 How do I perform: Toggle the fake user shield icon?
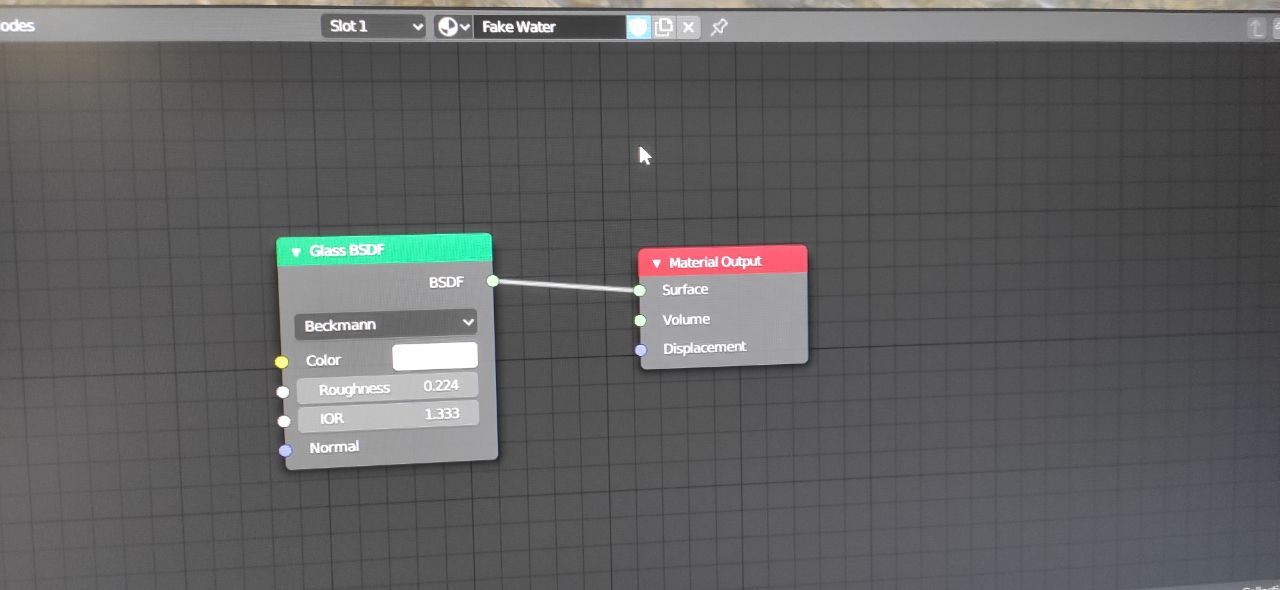click(x=638, y=27)
